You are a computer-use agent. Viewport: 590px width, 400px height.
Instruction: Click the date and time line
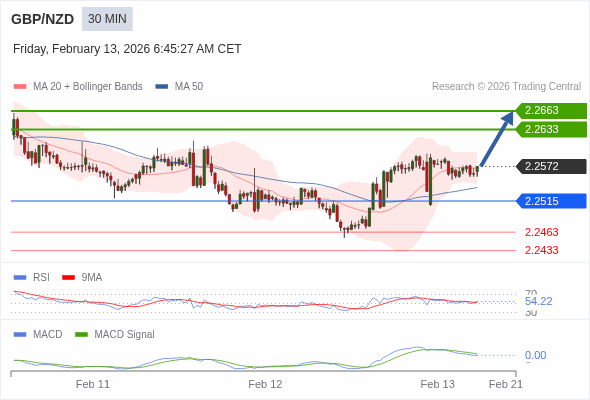click(x=127, y=49)
